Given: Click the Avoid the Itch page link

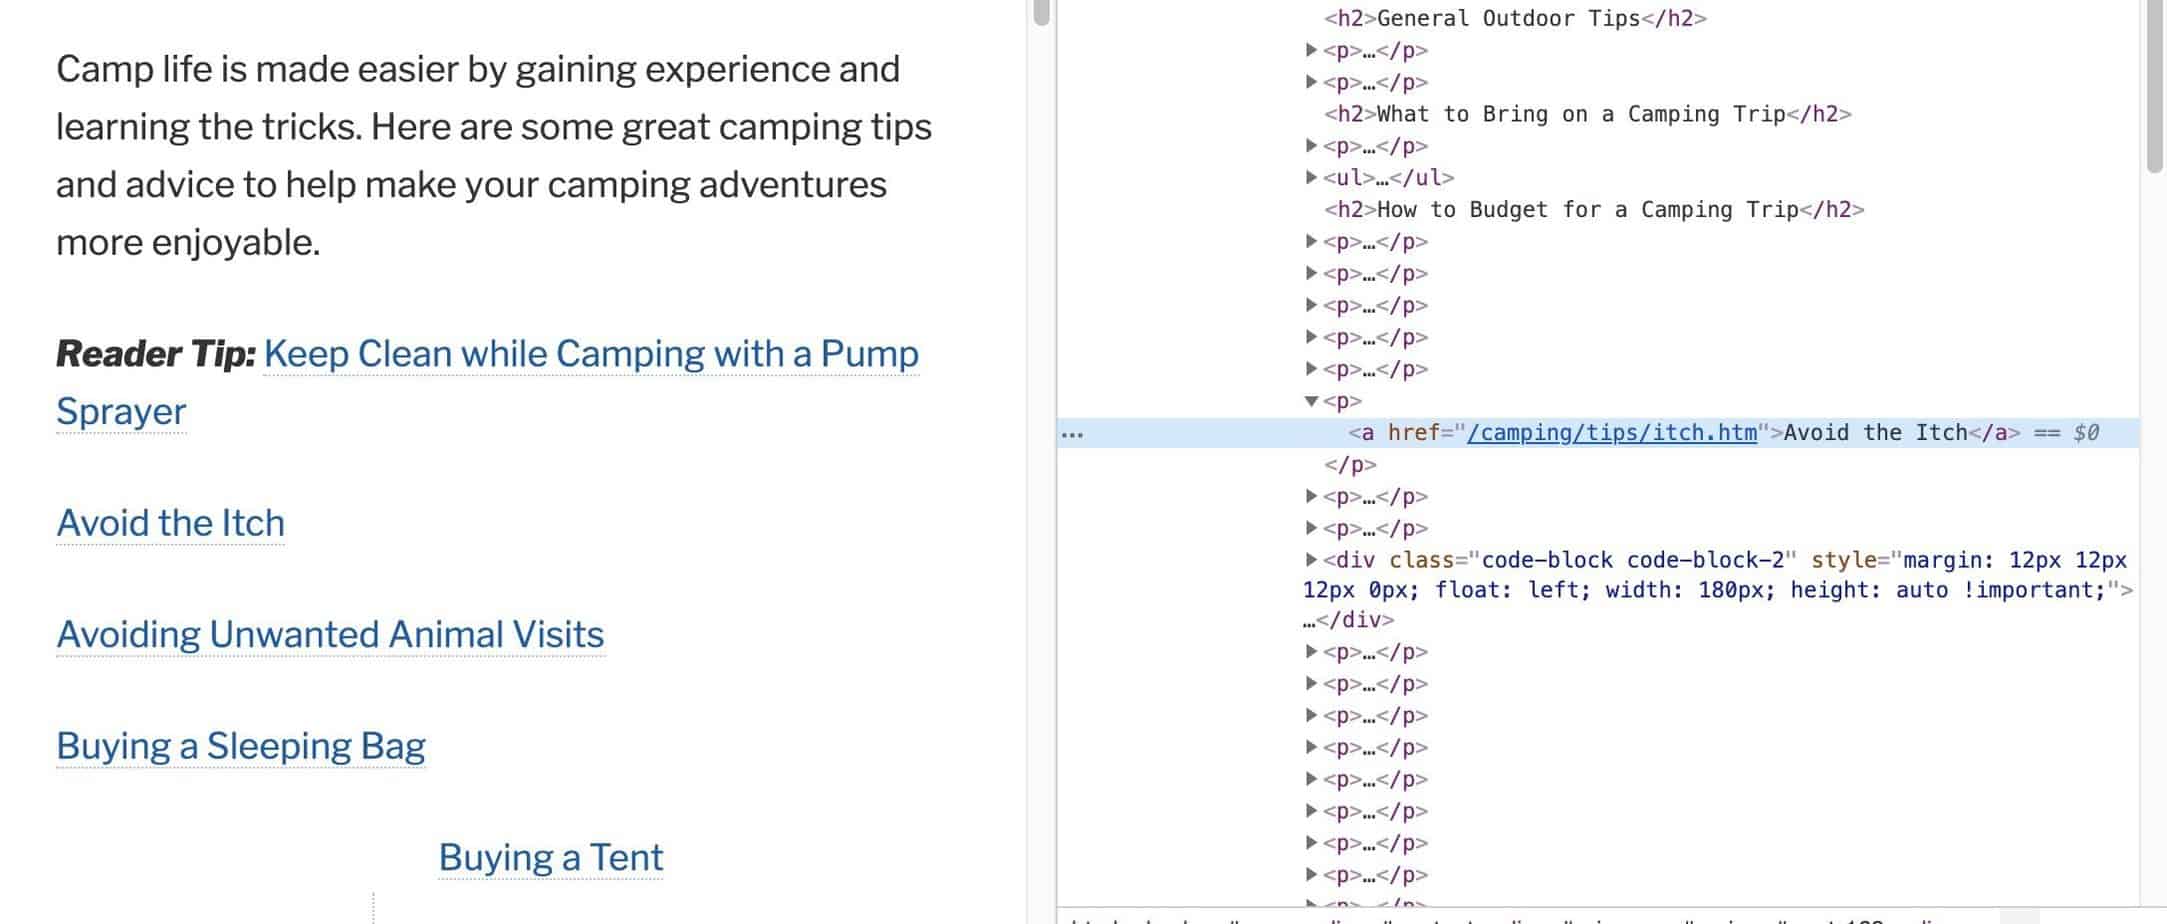Looking at the screenshot, I should 170,523.
